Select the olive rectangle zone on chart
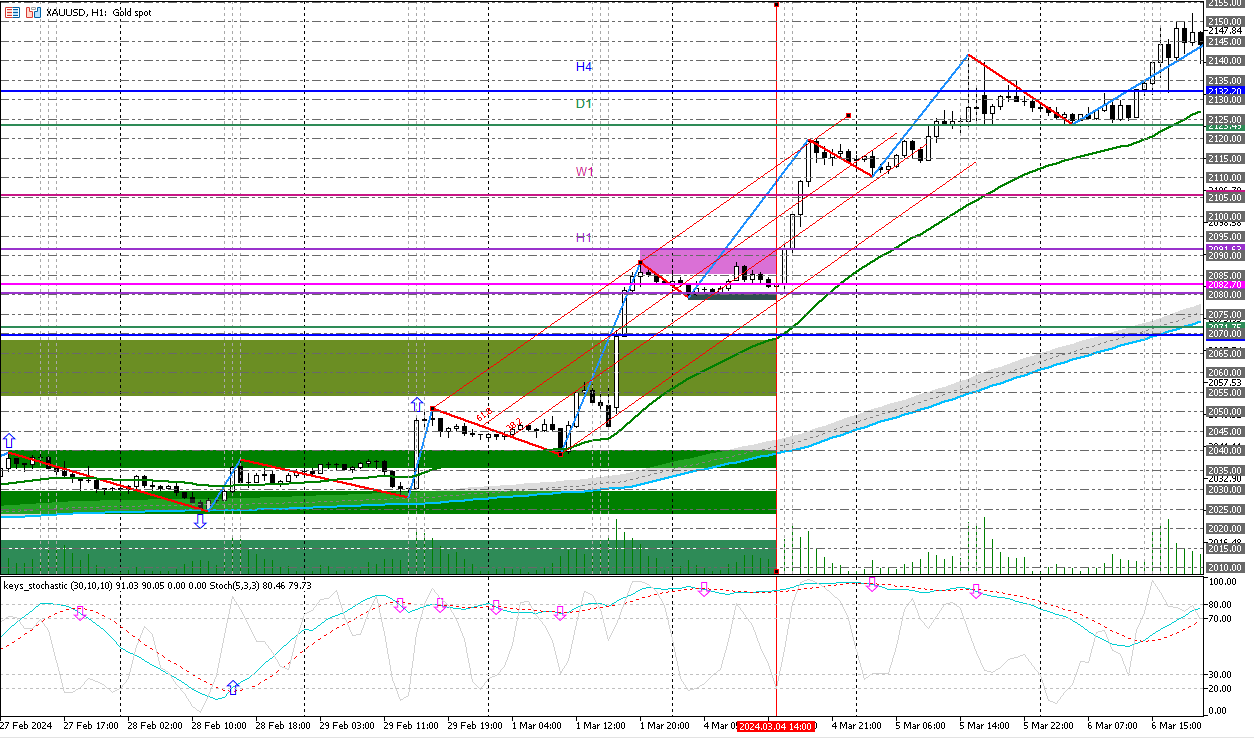Image resolution: width=1254 pixels, height=738 pixels. point(389,367)
